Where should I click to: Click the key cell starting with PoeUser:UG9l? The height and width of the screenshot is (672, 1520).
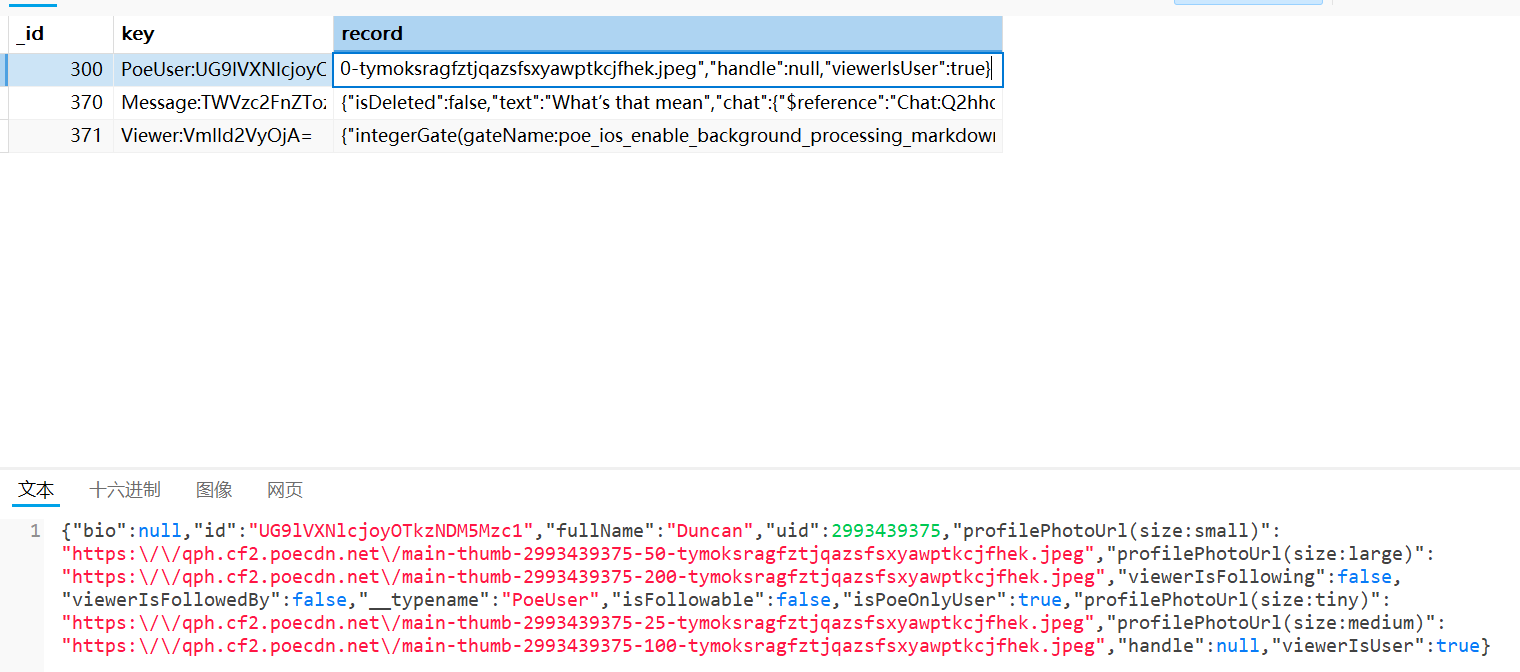[x=223, y=70]
